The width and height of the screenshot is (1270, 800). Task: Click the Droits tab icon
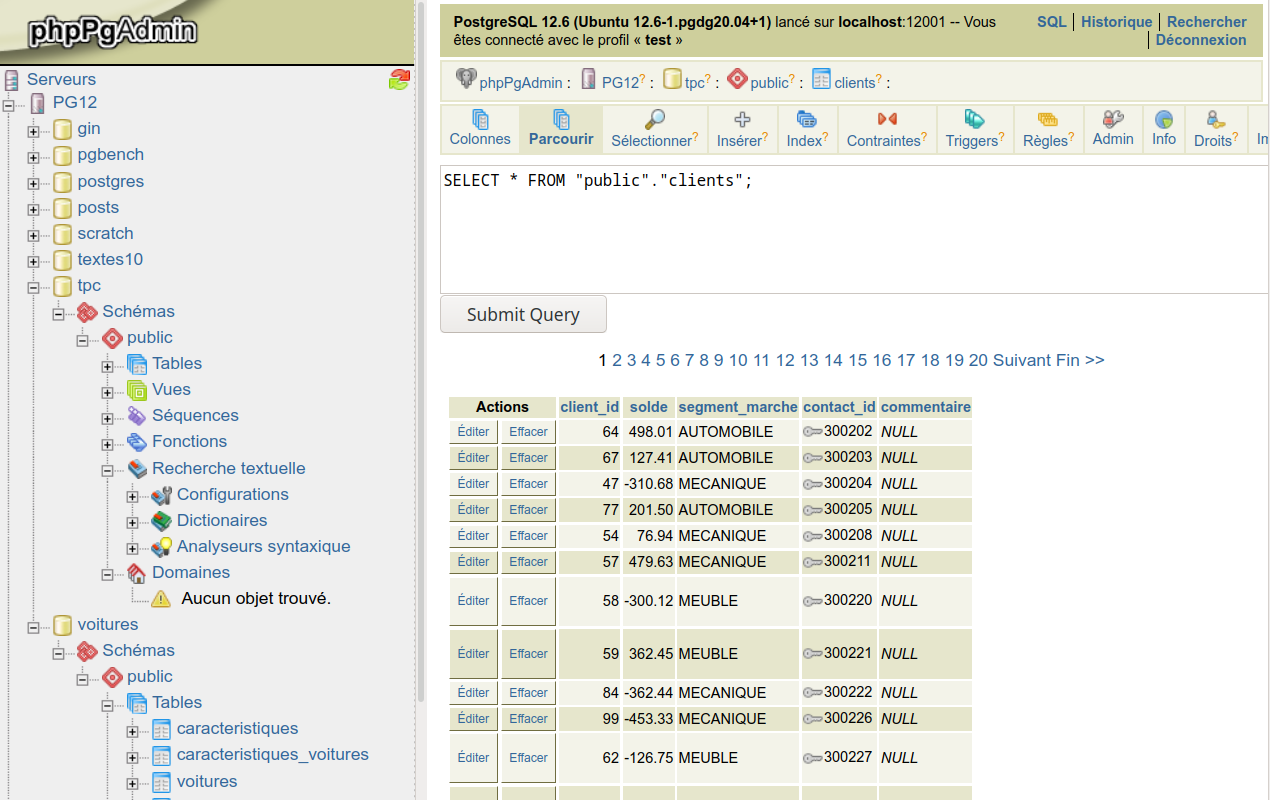tap(1216, 120)
